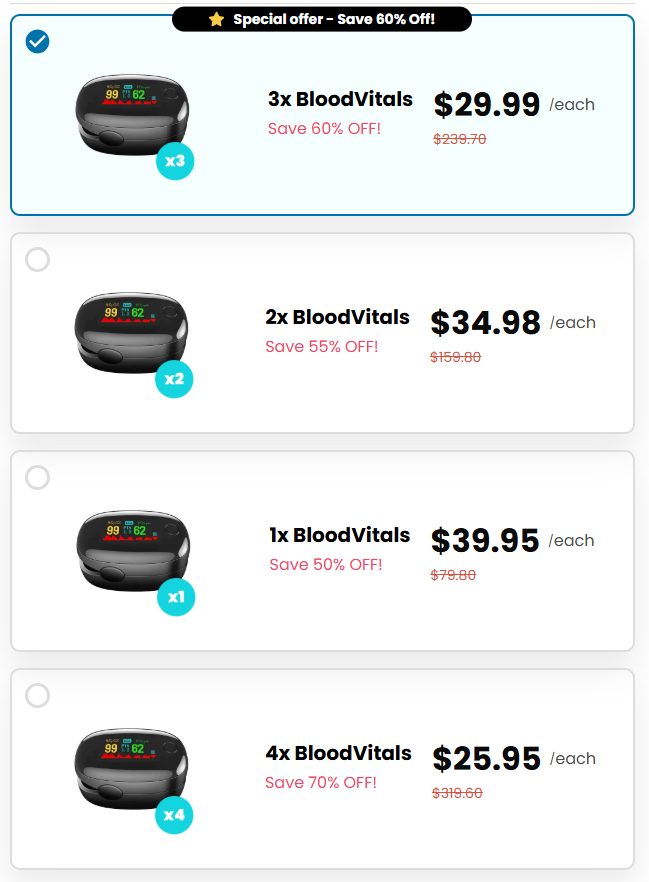Click the 1x BloodVitals title text
Screen dimensions: 649x882
click(341, 535)
